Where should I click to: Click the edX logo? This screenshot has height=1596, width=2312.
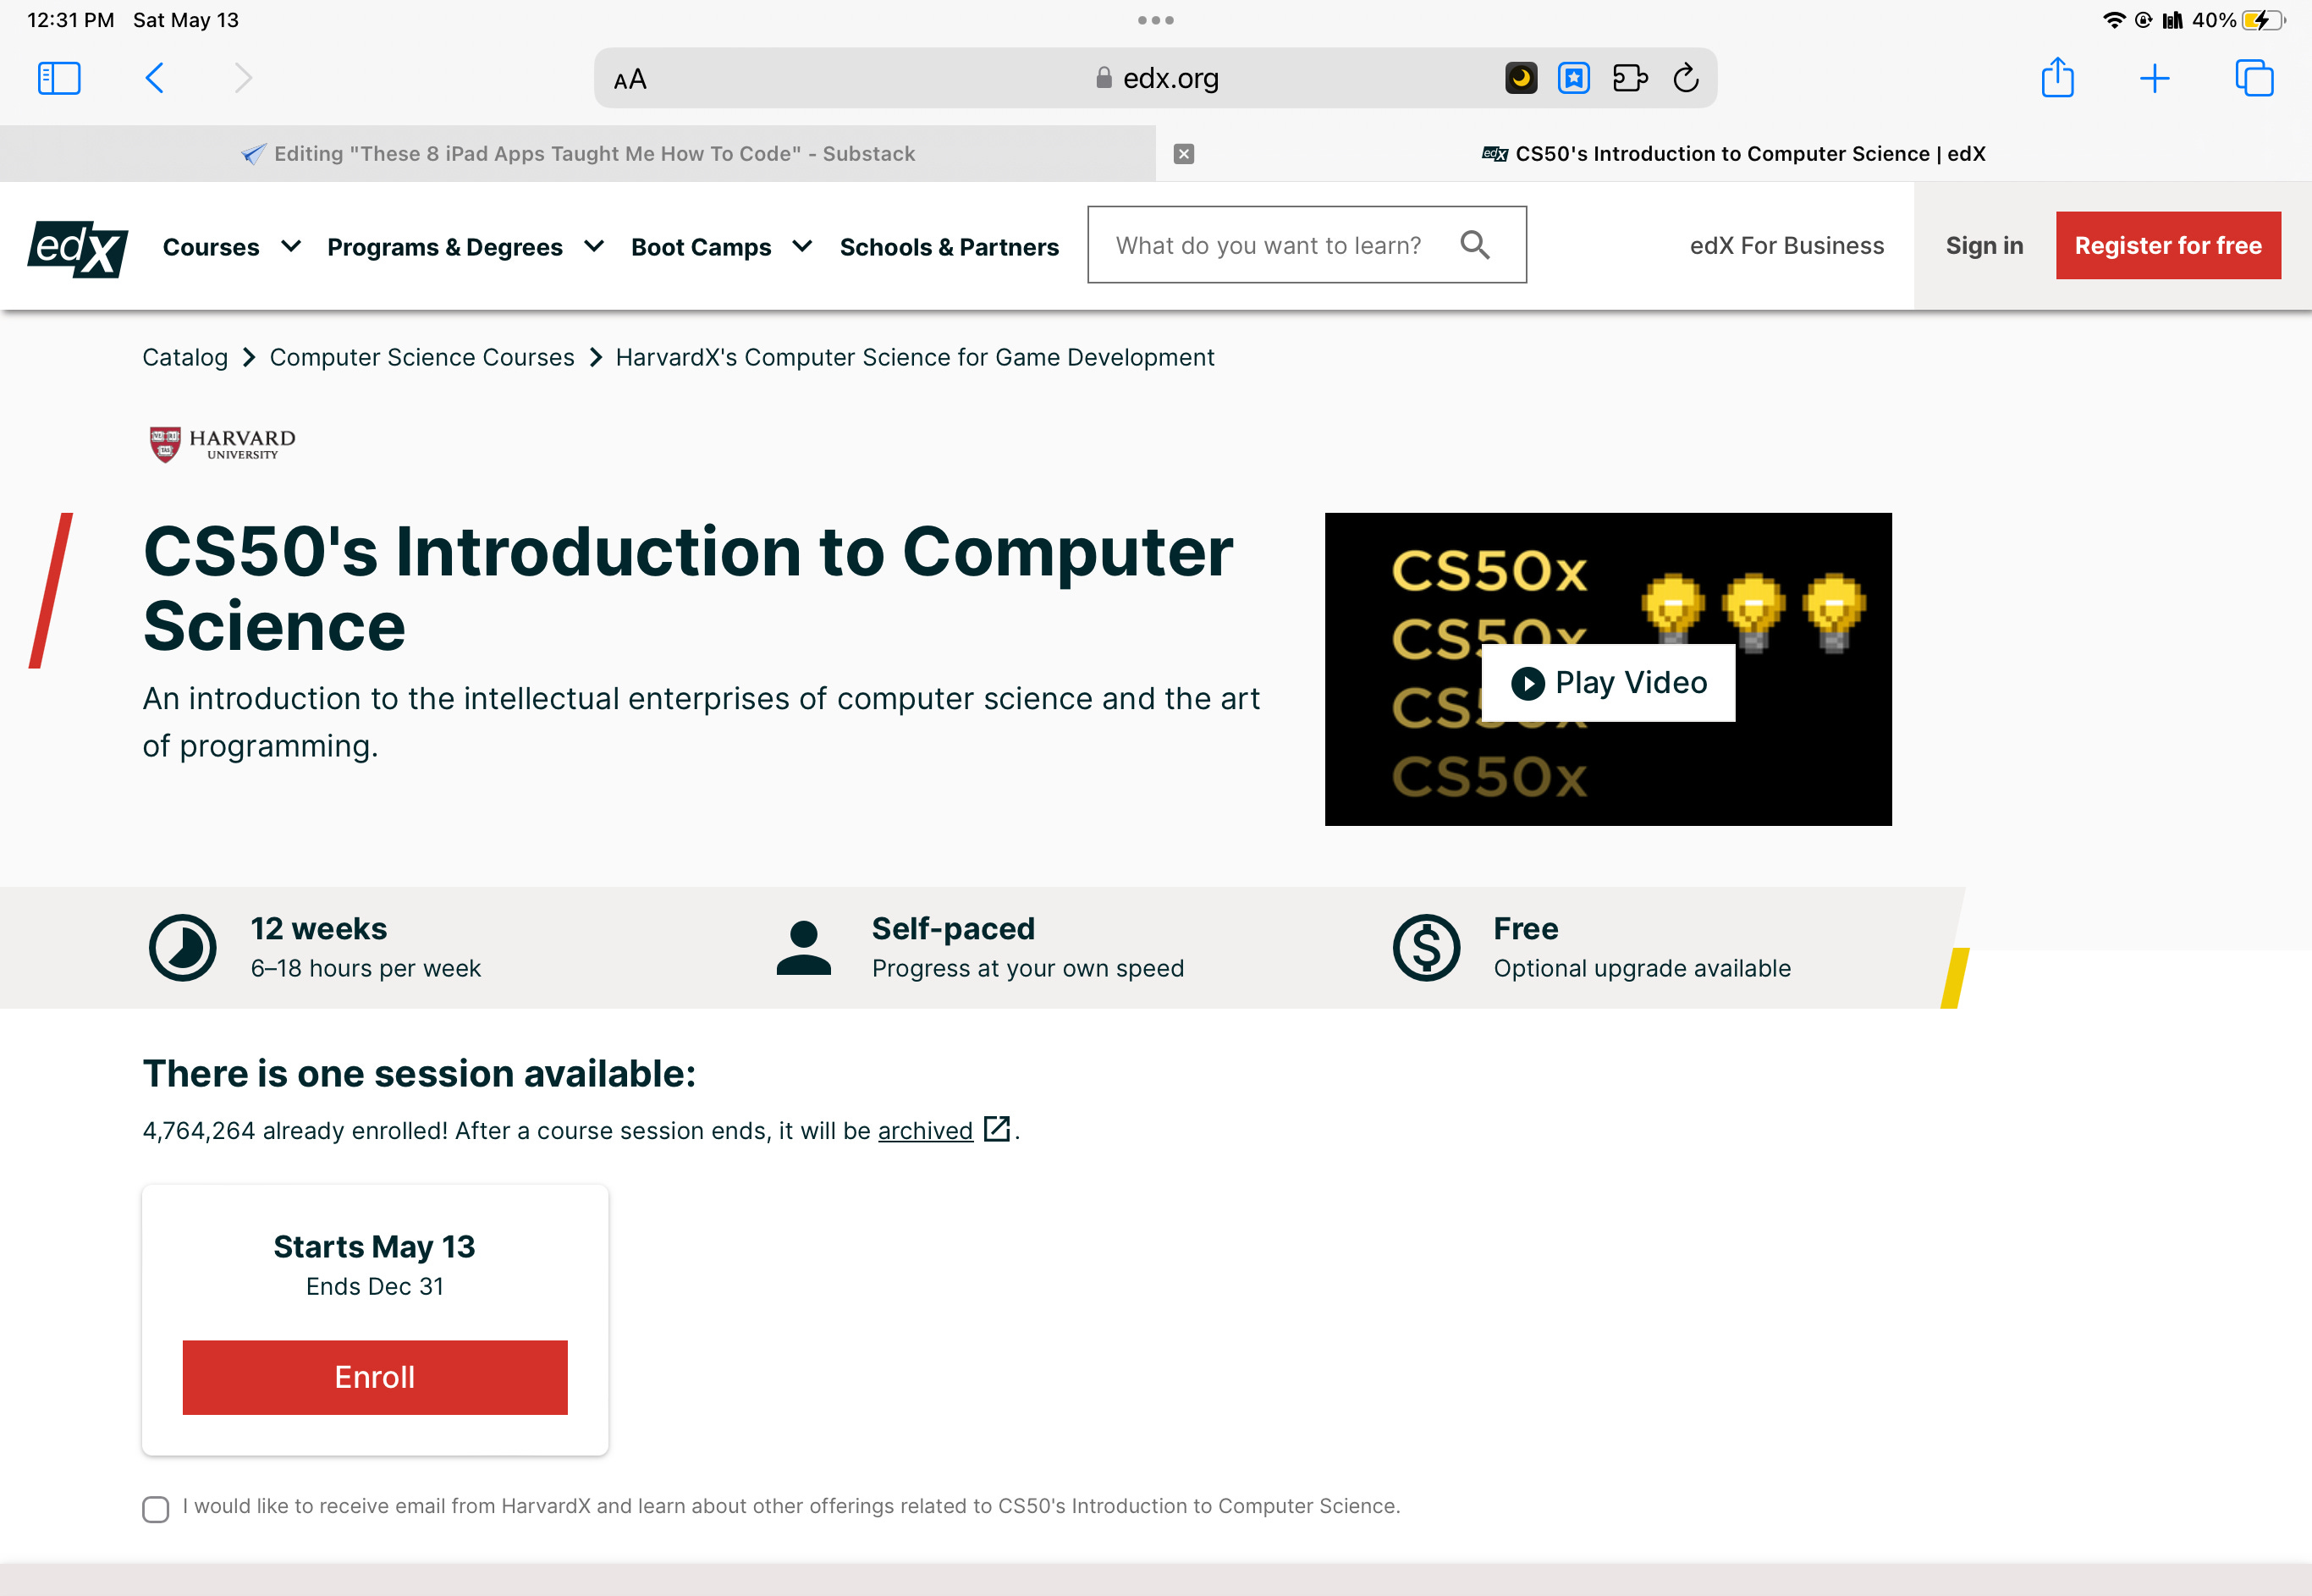click(78, 248)
